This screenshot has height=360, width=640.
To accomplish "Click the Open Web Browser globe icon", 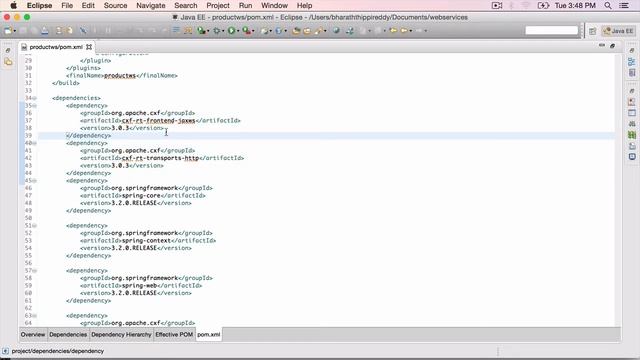I will [336, 31].
